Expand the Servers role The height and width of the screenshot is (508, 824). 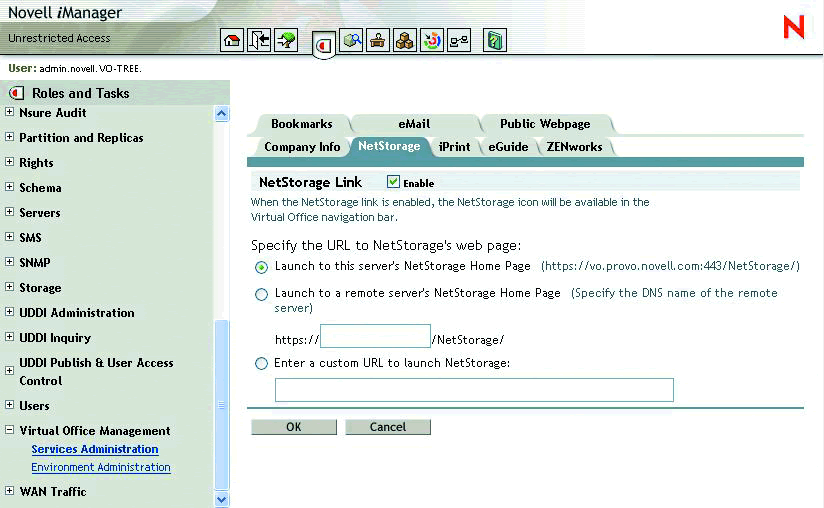[x=9, y=212]
